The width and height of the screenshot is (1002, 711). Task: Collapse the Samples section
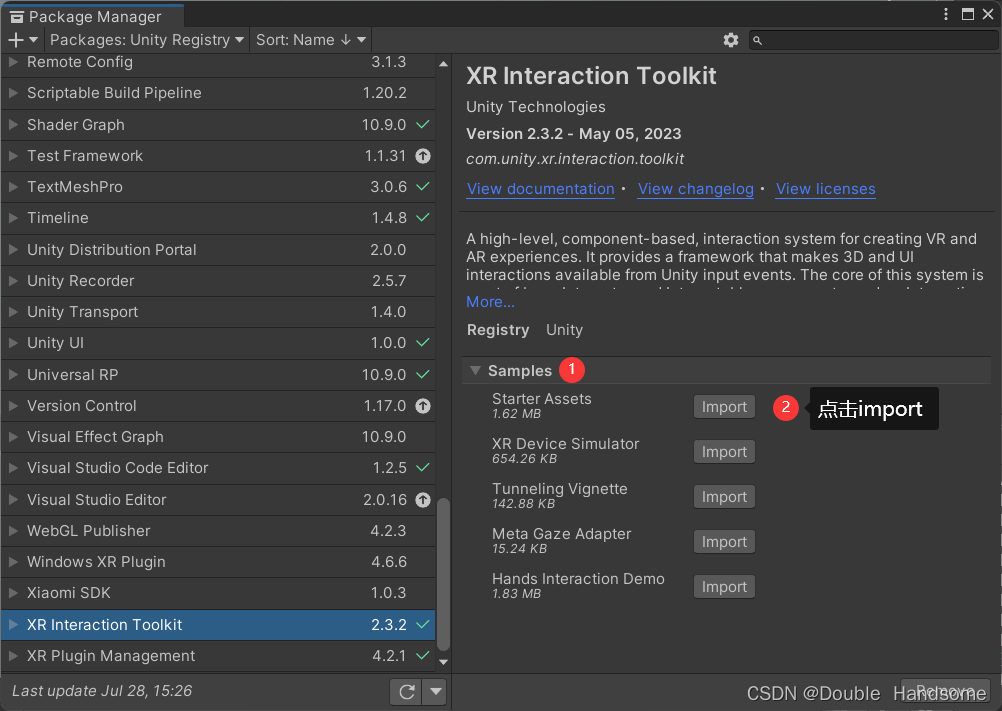pos(476,371)
